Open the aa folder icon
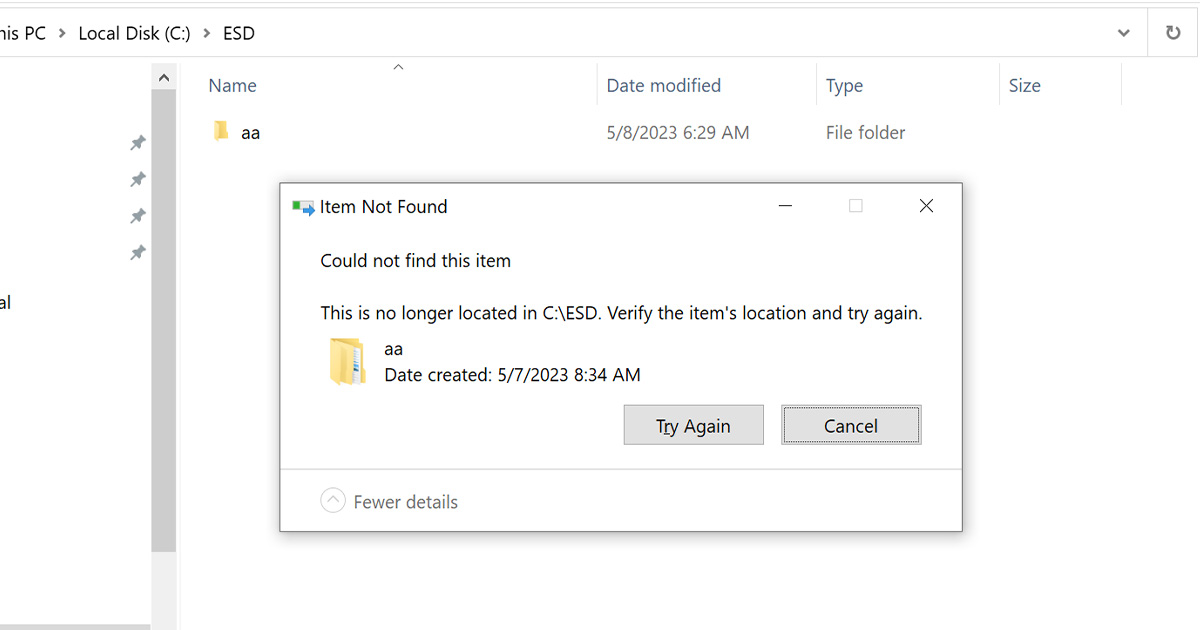 222,131
